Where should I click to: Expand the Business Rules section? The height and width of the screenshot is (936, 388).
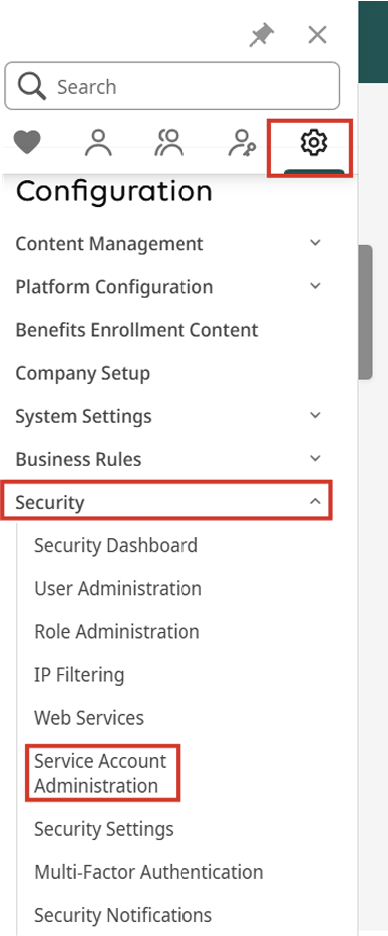(168, 458)
